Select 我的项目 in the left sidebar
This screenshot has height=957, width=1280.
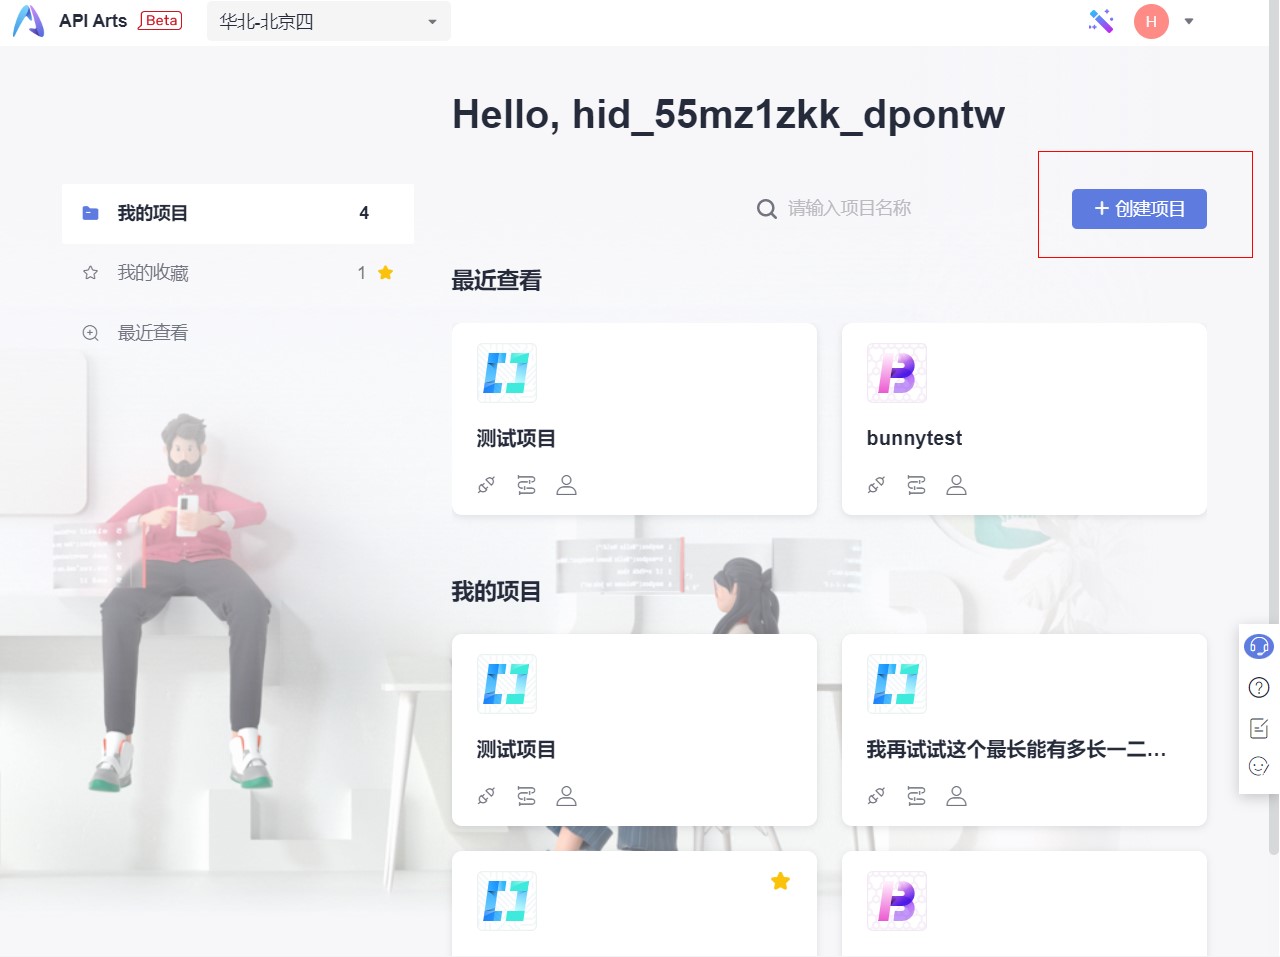[238, 213]
